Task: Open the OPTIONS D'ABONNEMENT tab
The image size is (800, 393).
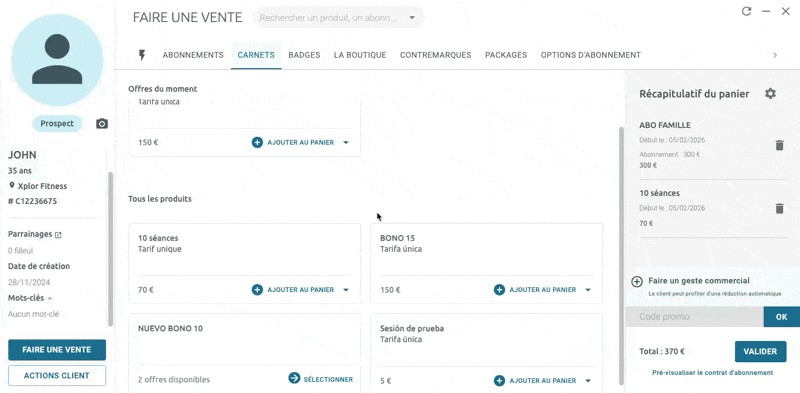Action: point(590,55)
